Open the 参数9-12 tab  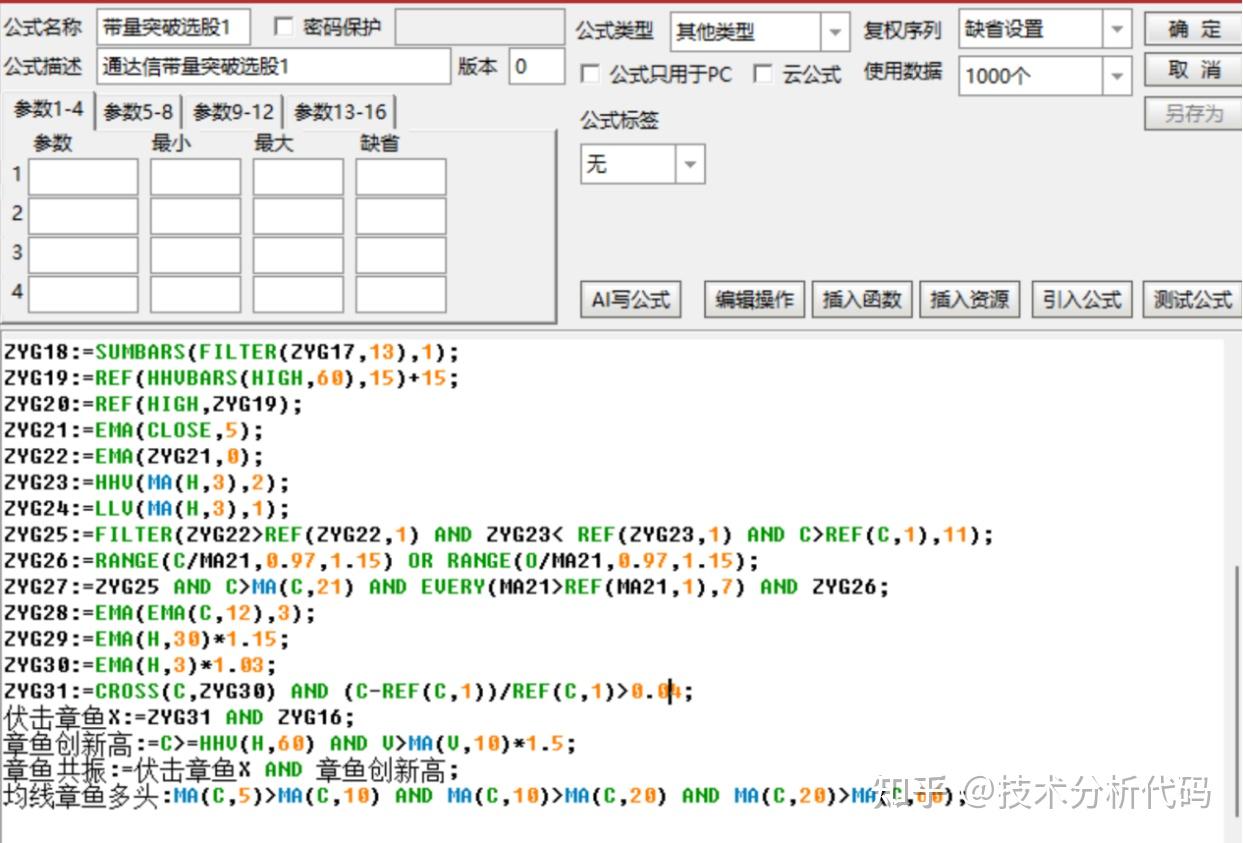[233, 112]
